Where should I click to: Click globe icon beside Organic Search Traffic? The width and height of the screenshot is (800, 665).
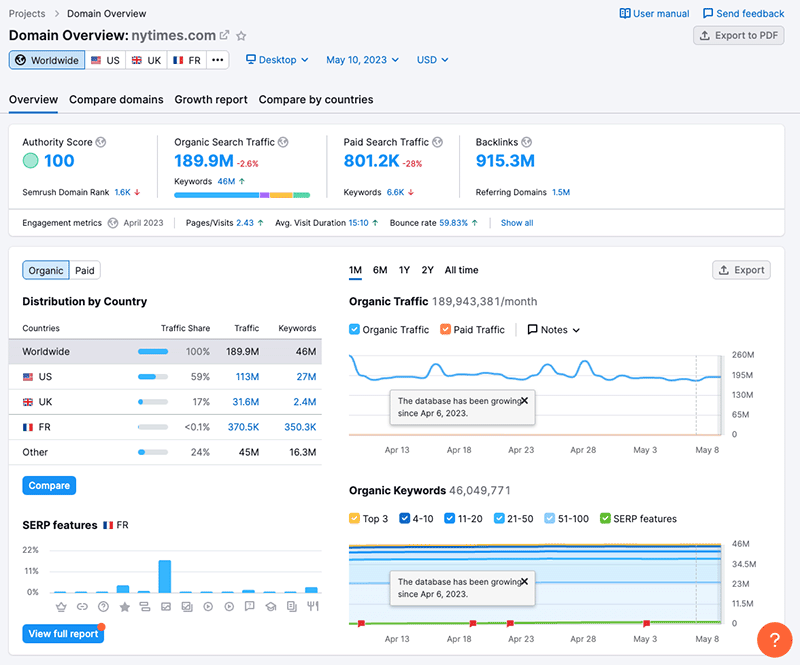283,142
